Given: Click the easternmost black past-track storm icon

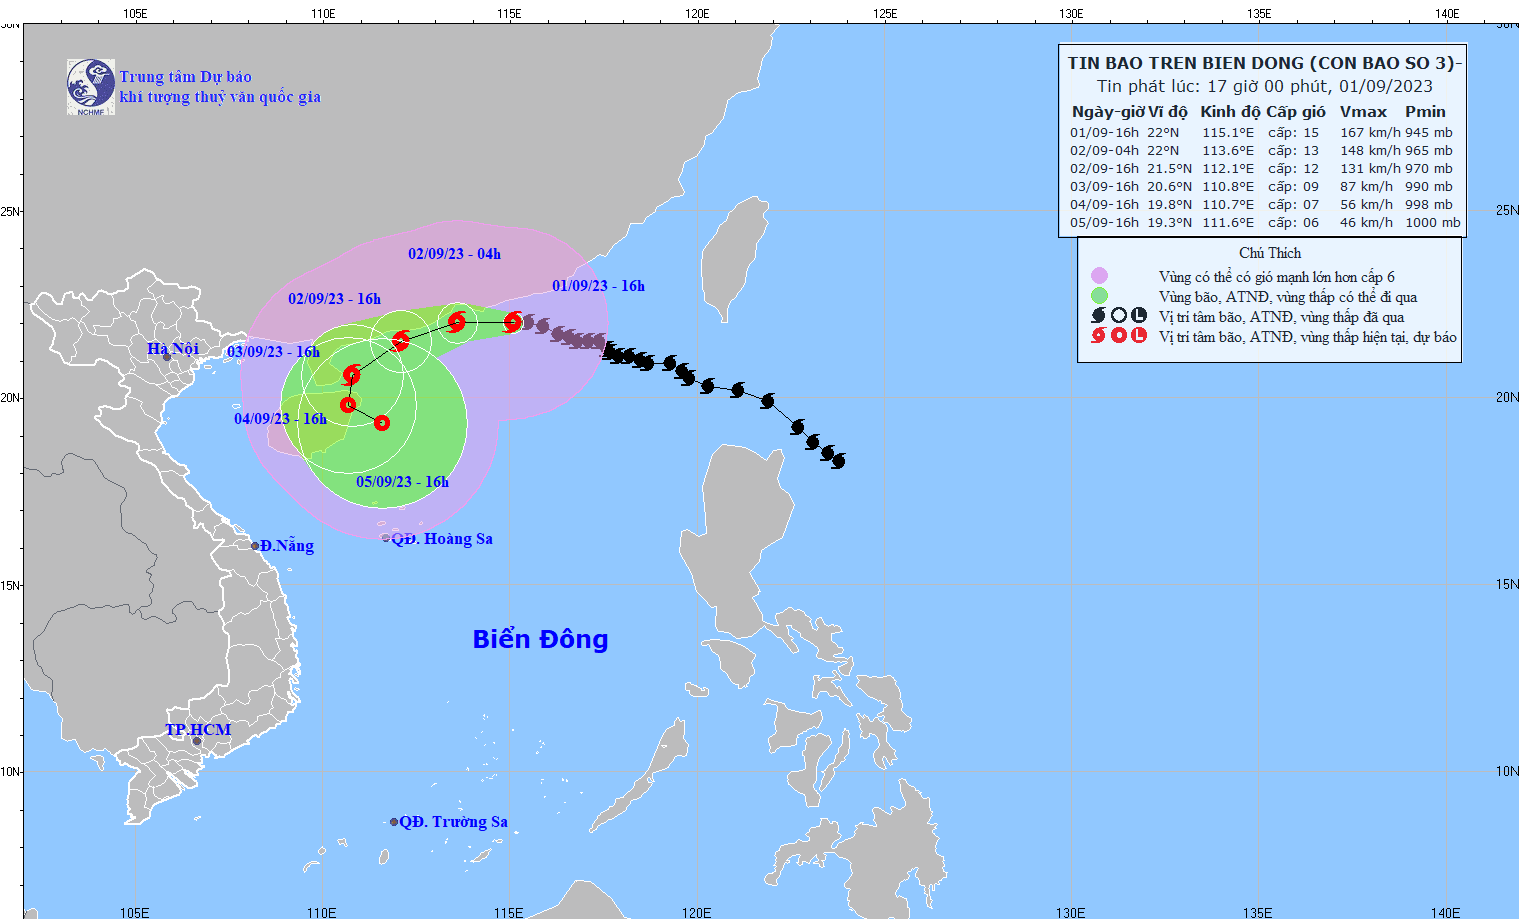Looking at the screenshot, I should tap(838, 461).
